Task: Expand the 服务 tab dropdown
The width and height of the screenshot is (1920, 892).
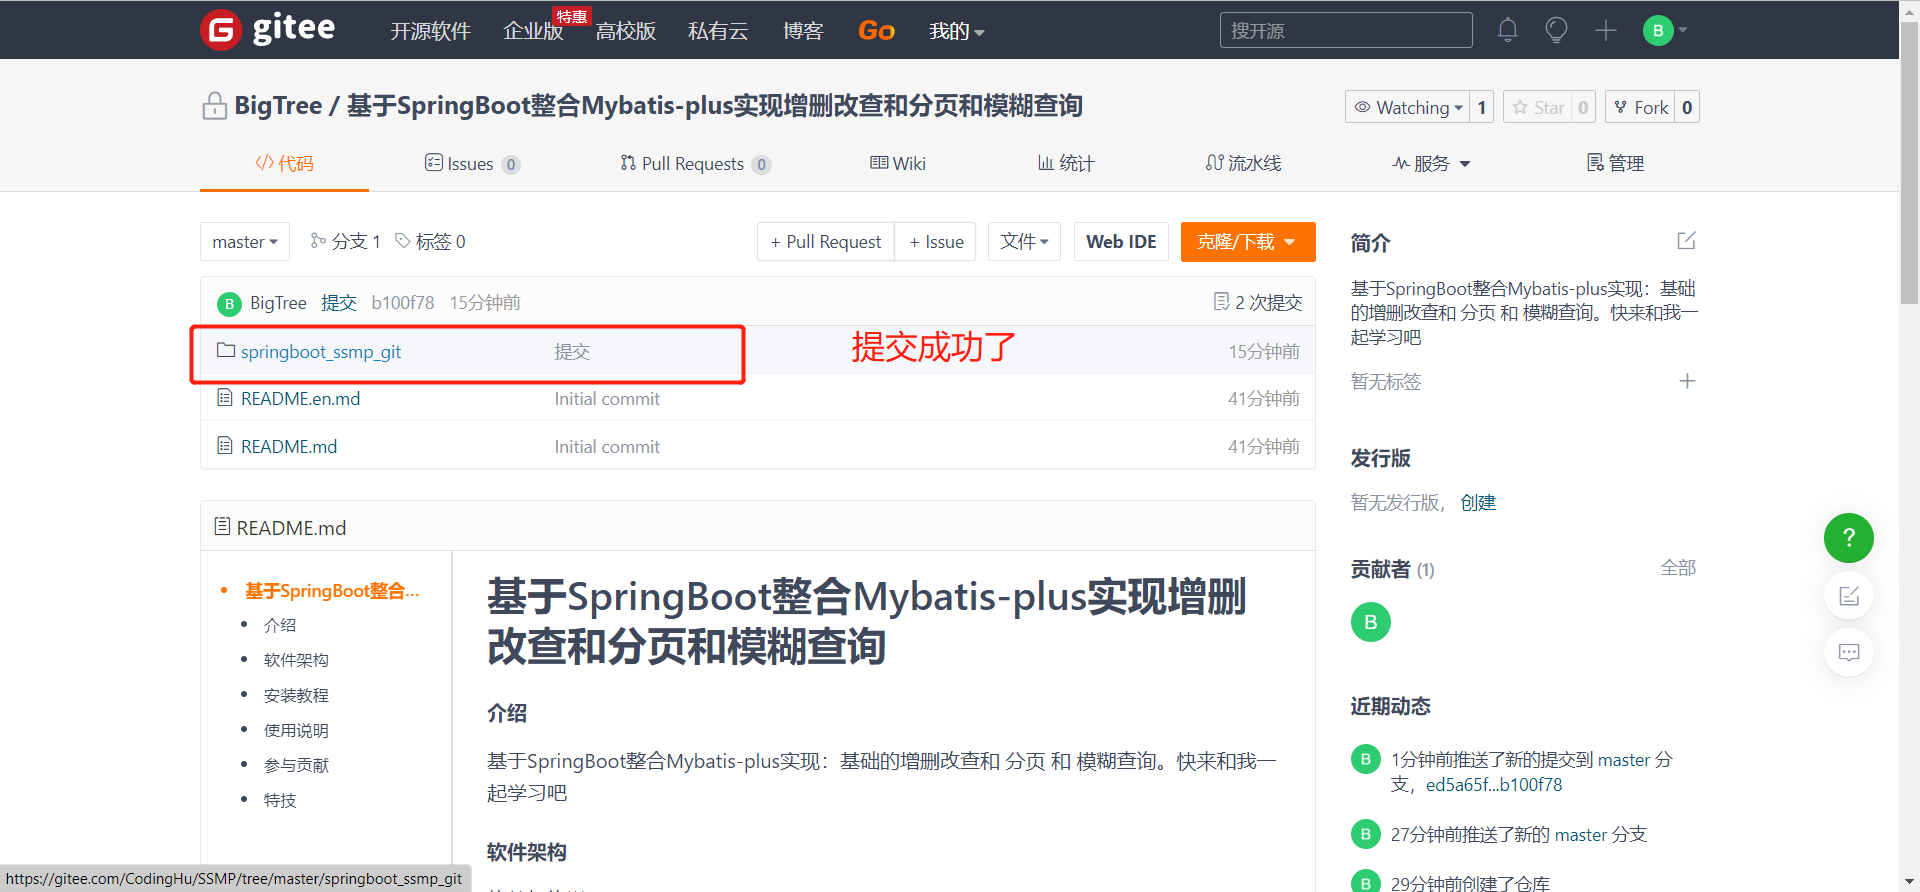Action: tap(1431, 163)
